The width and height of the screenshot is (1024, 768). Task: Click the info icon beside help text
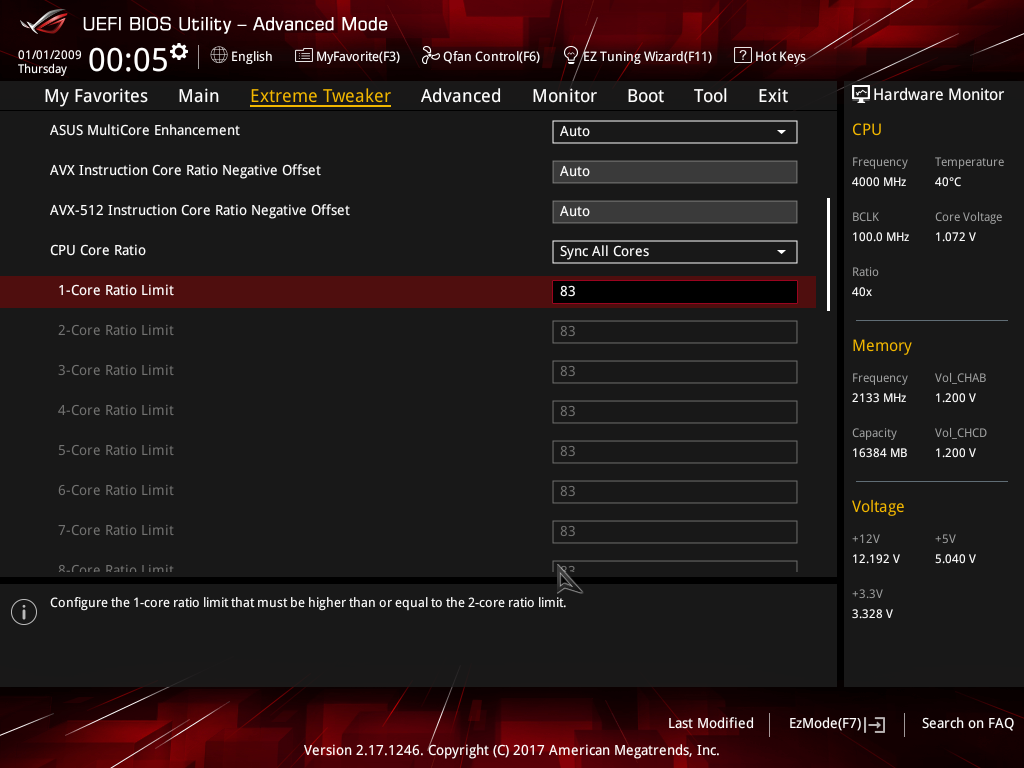click(24, 612)
